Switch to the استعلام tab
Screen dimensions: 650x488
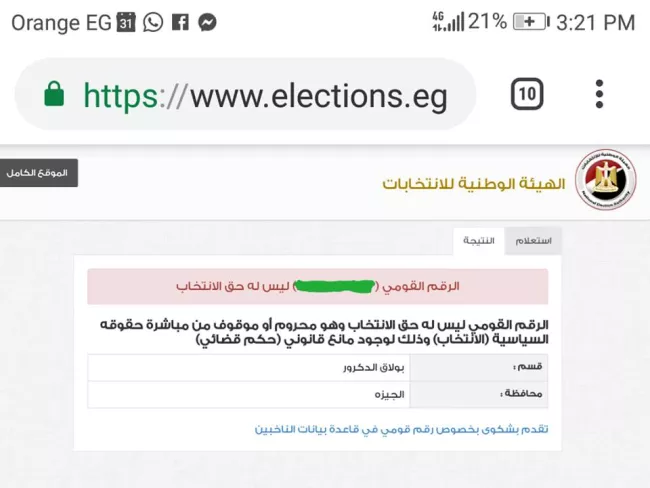point(533,240)
